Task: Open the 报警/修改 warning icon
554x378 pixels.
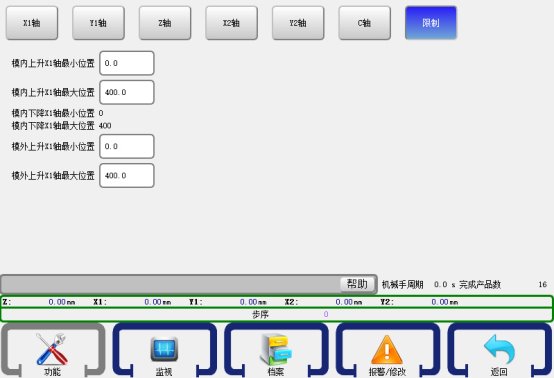Action: point(387,350)
